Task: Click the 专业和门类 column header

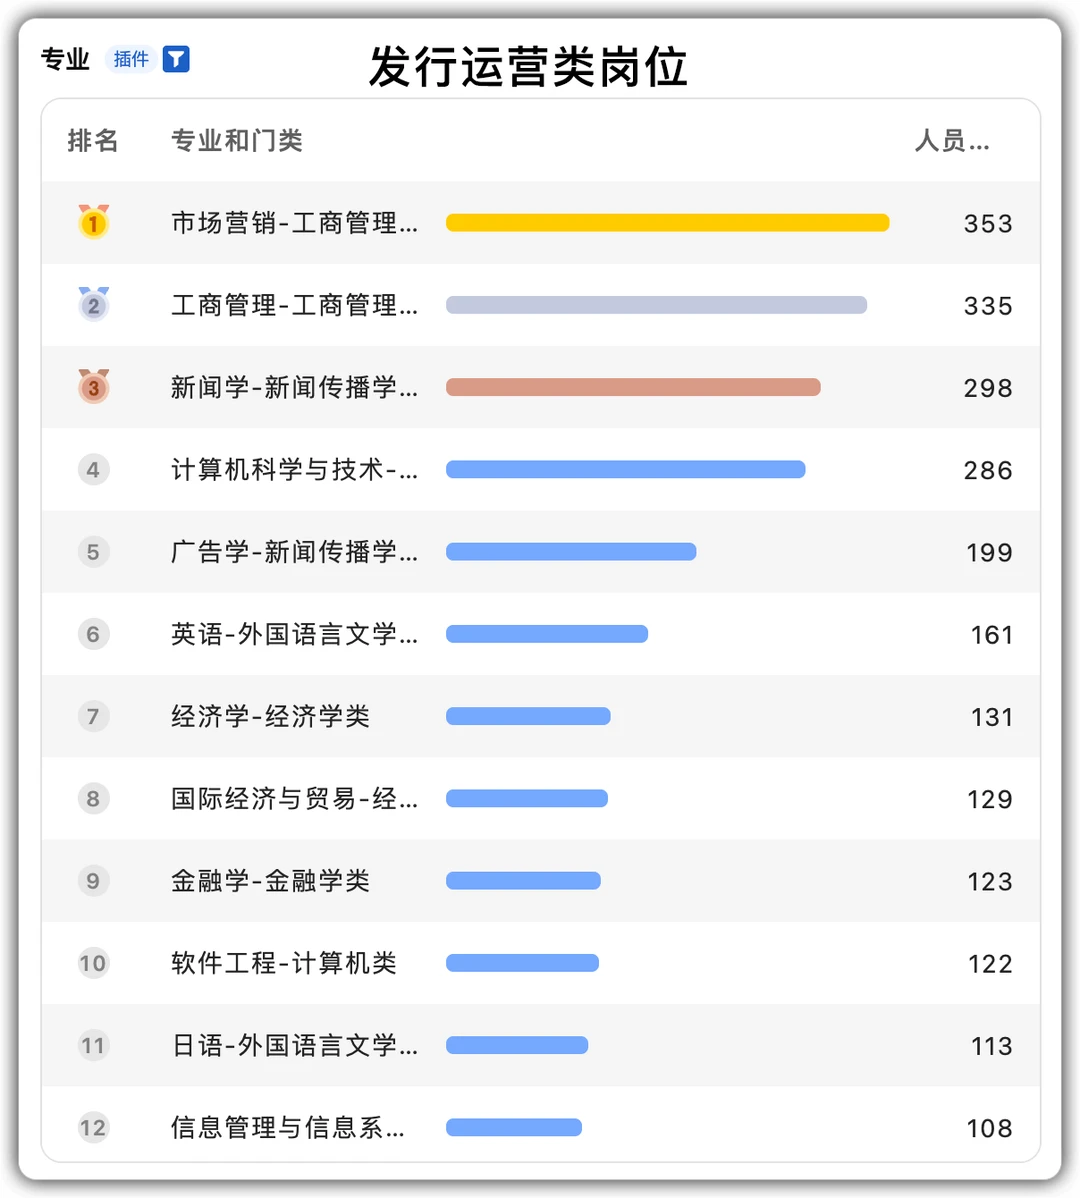Action: [237, 141]
